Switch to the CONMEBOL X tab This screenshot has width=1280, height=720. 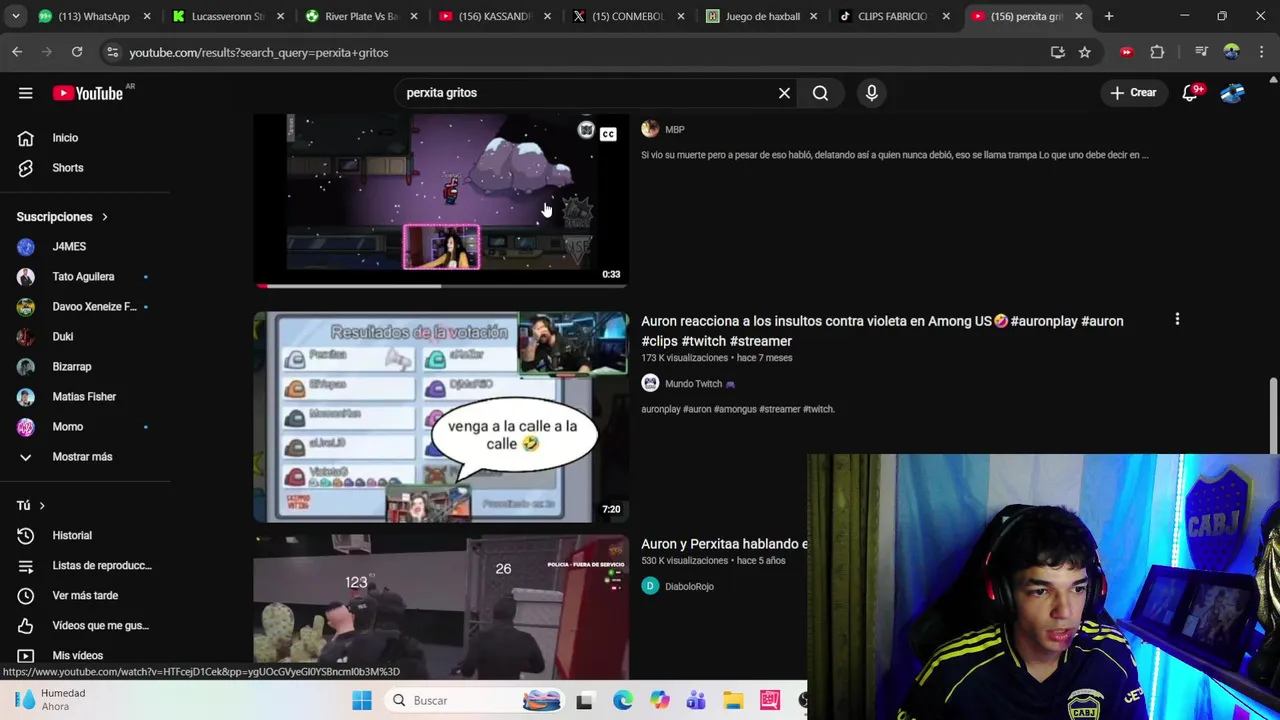[627, 16]
